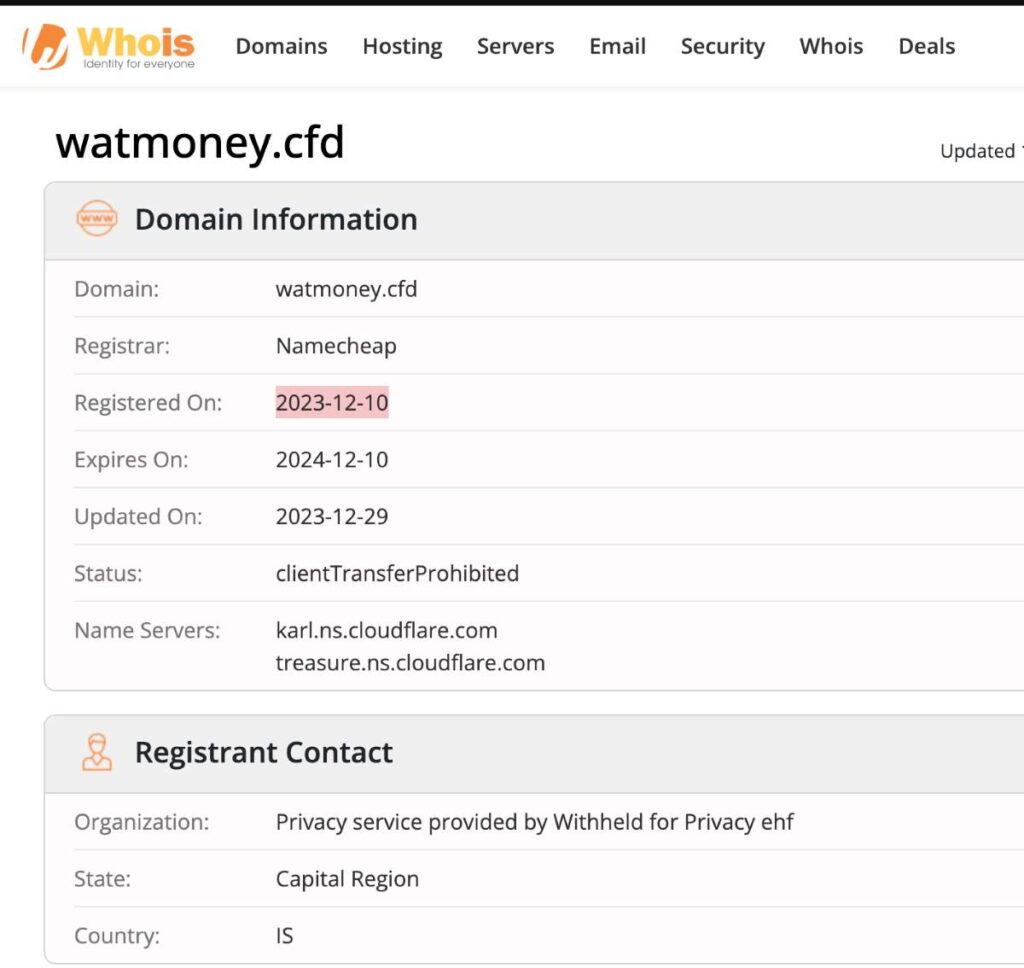Open the Deals page
This screenshot has width=1024, height=968.
(925, 46)
